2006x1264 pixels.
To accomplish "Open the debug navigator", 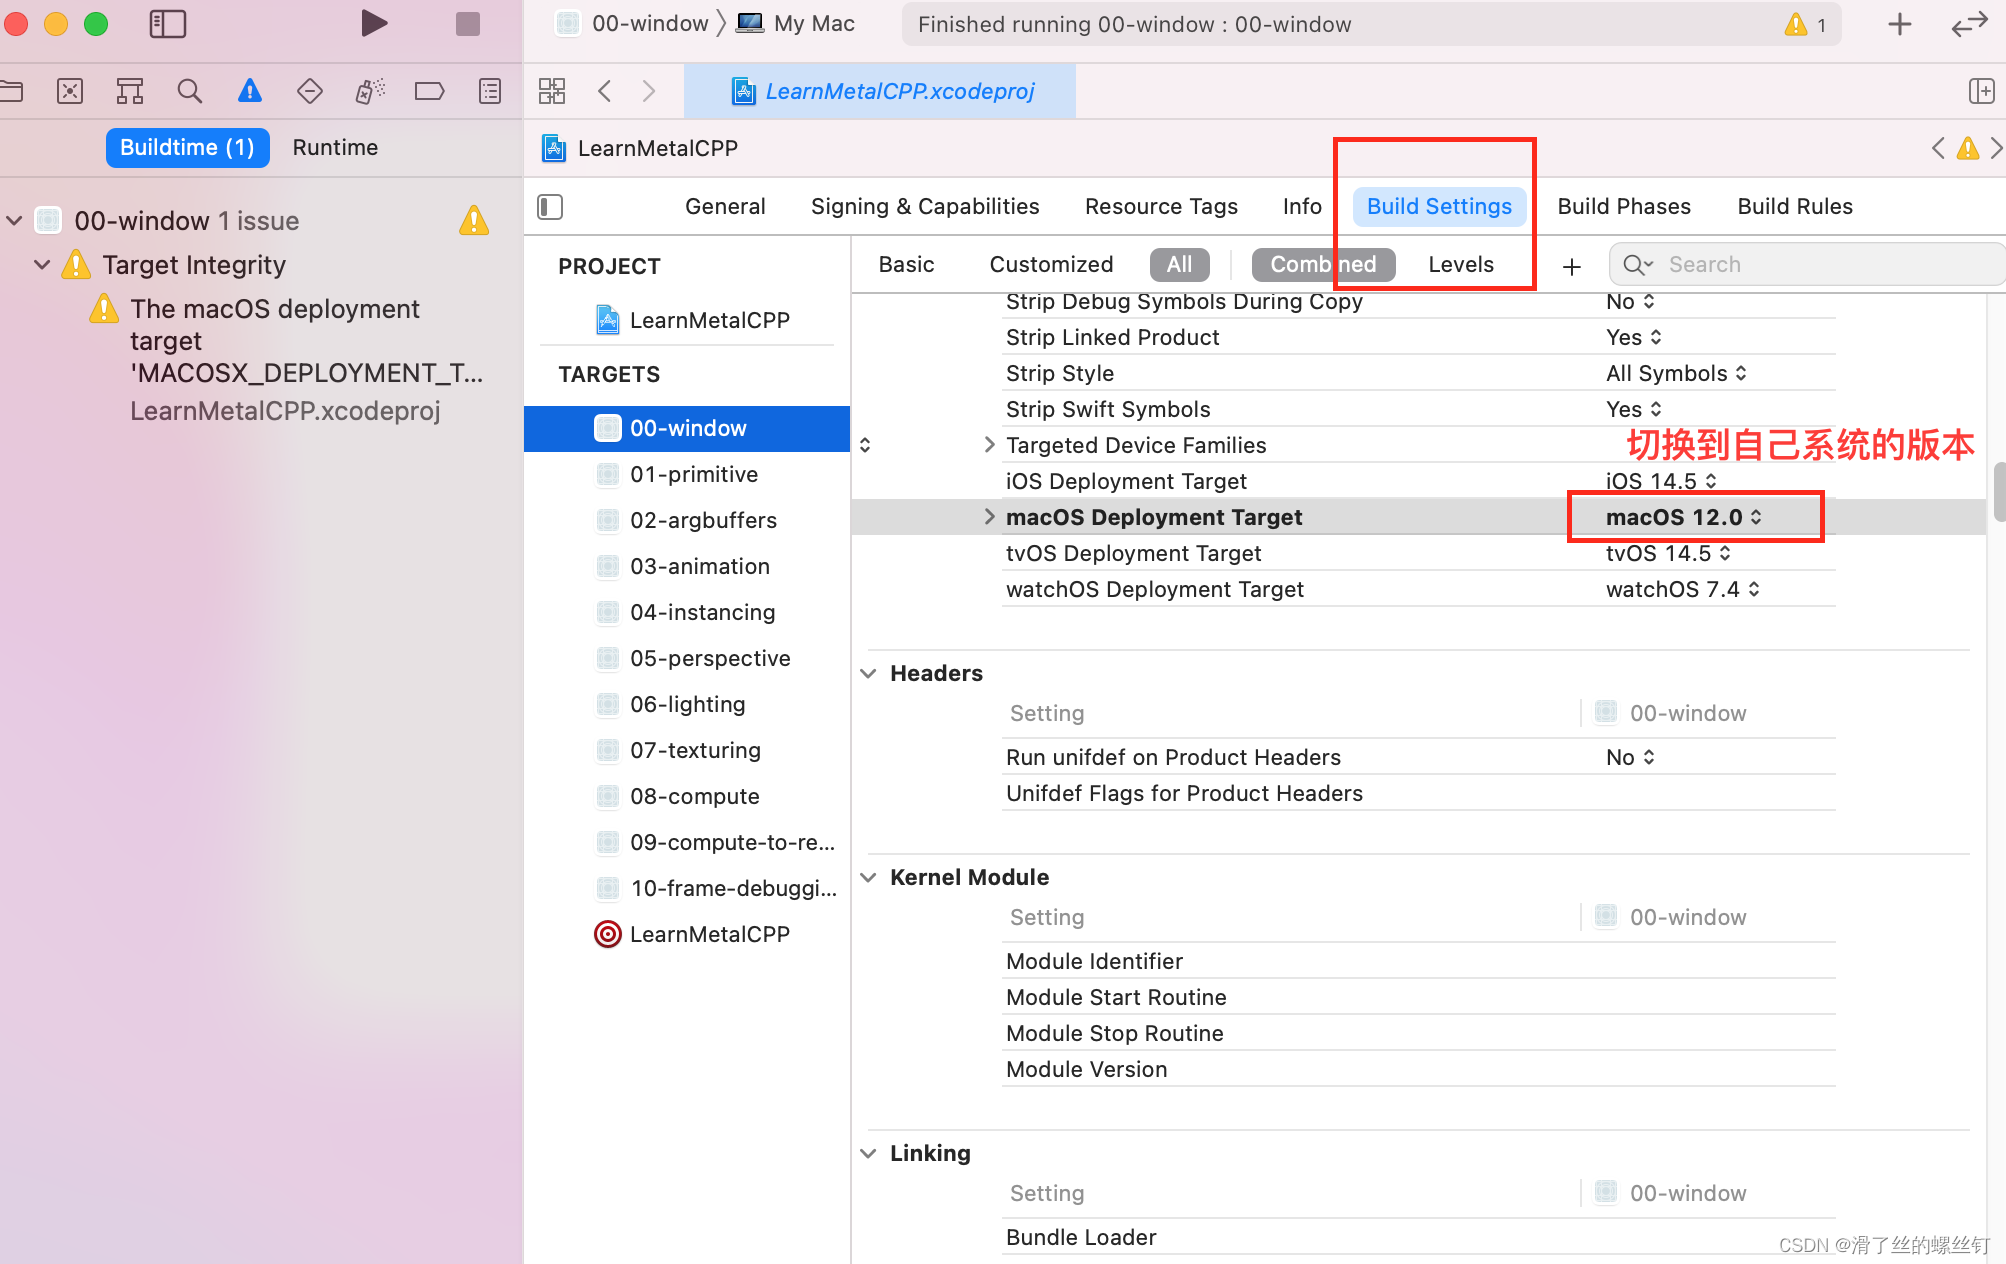I will pos(370,91).
